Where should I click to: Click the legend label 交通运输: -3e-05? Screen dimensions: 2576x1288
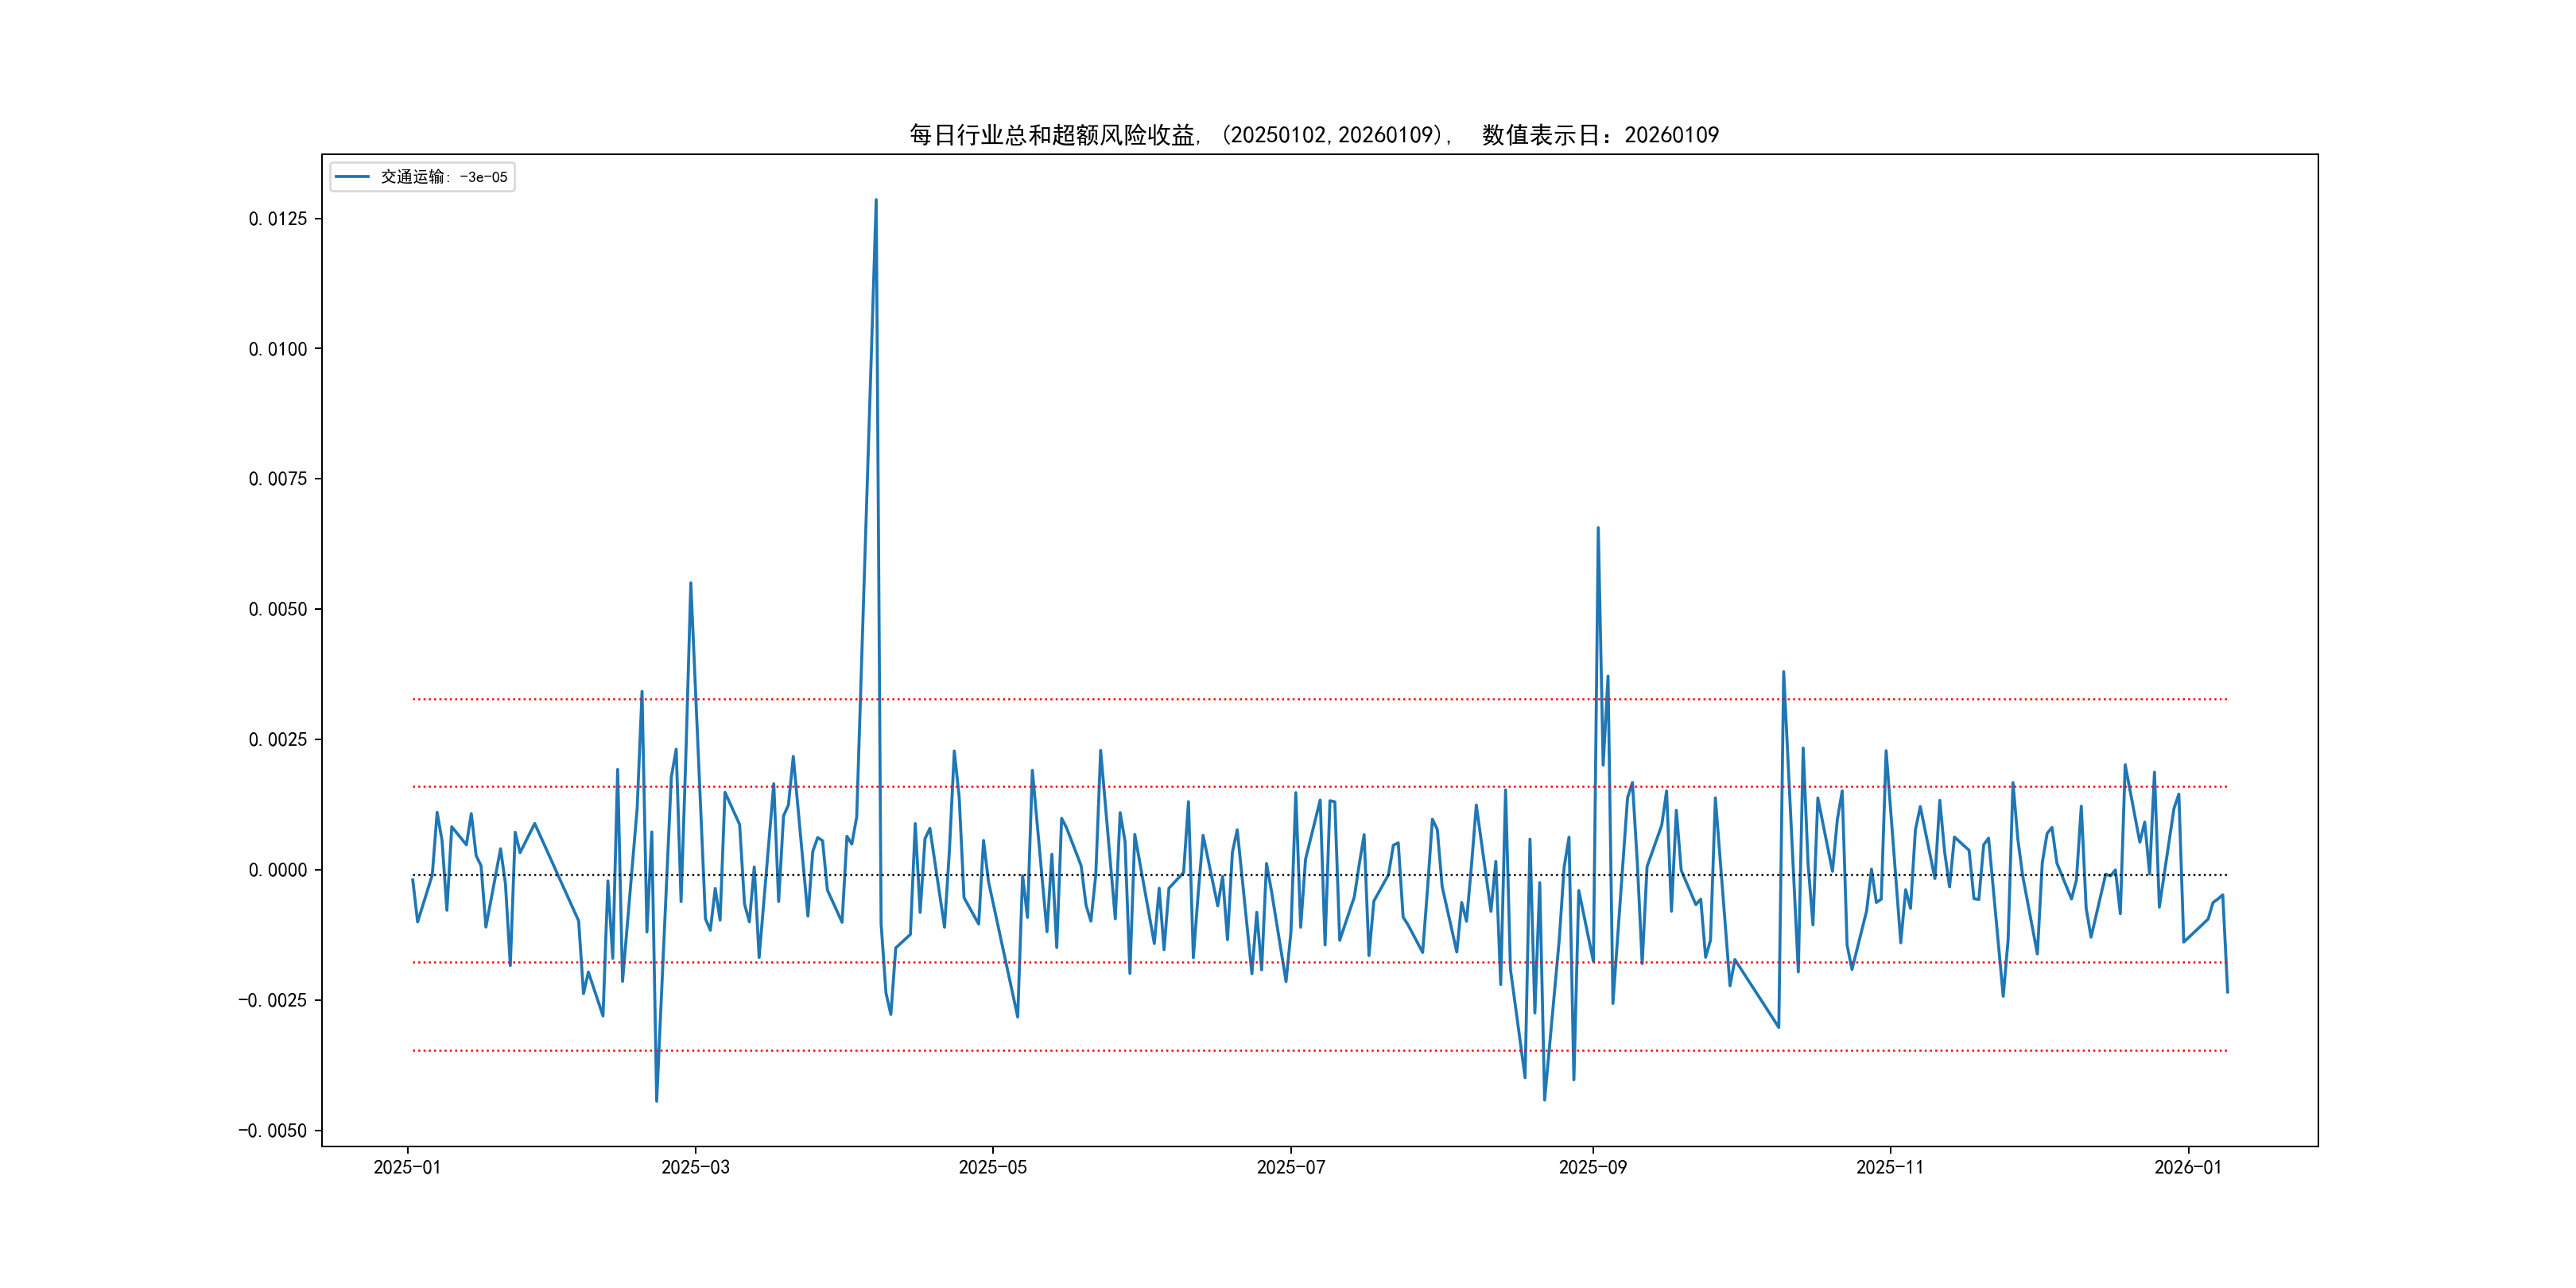[x=444, y=177]
